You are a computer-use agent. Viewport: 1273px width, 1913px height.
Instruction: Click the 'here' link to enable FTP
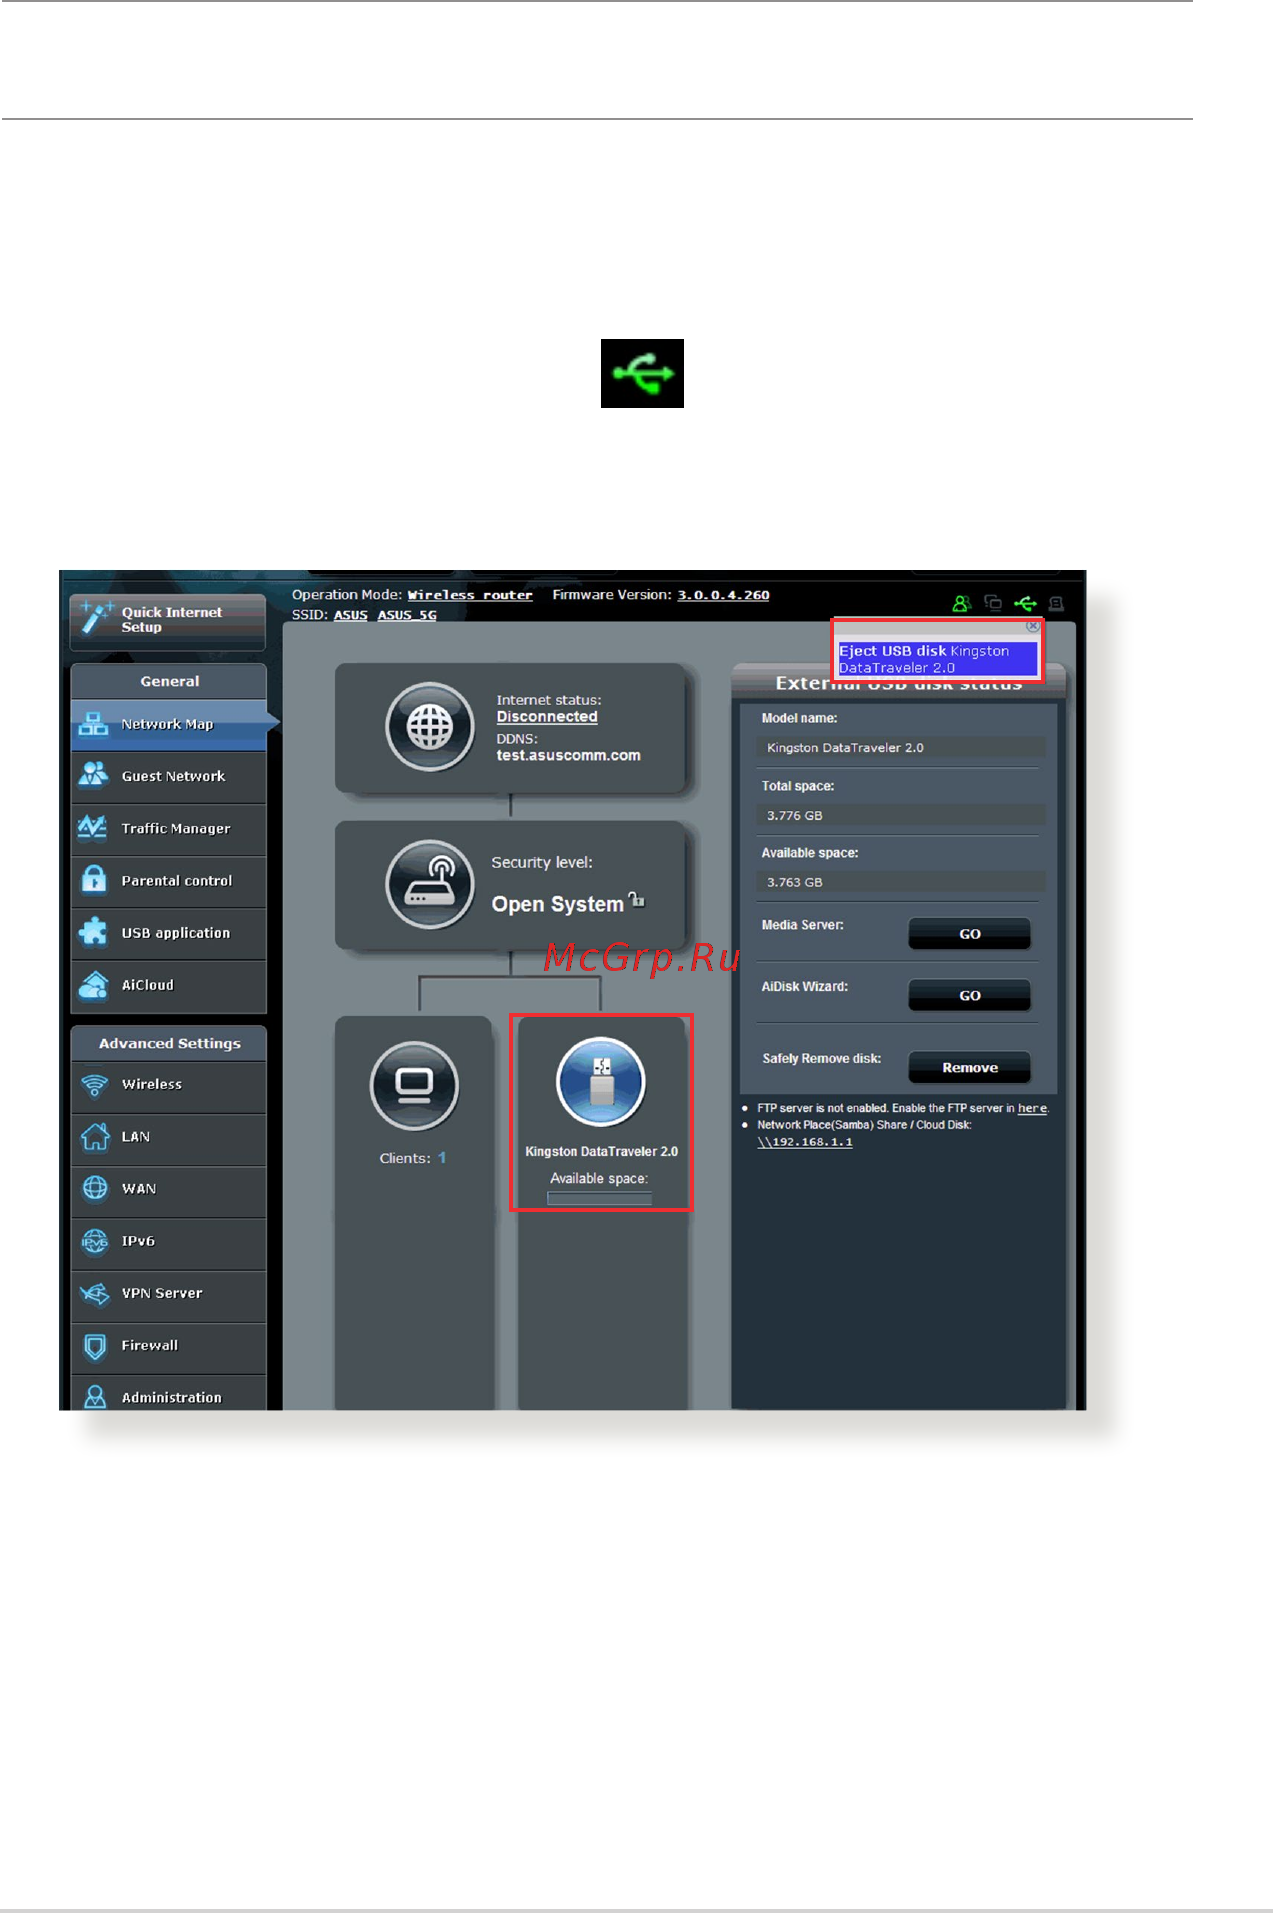coord(1032,1108)
